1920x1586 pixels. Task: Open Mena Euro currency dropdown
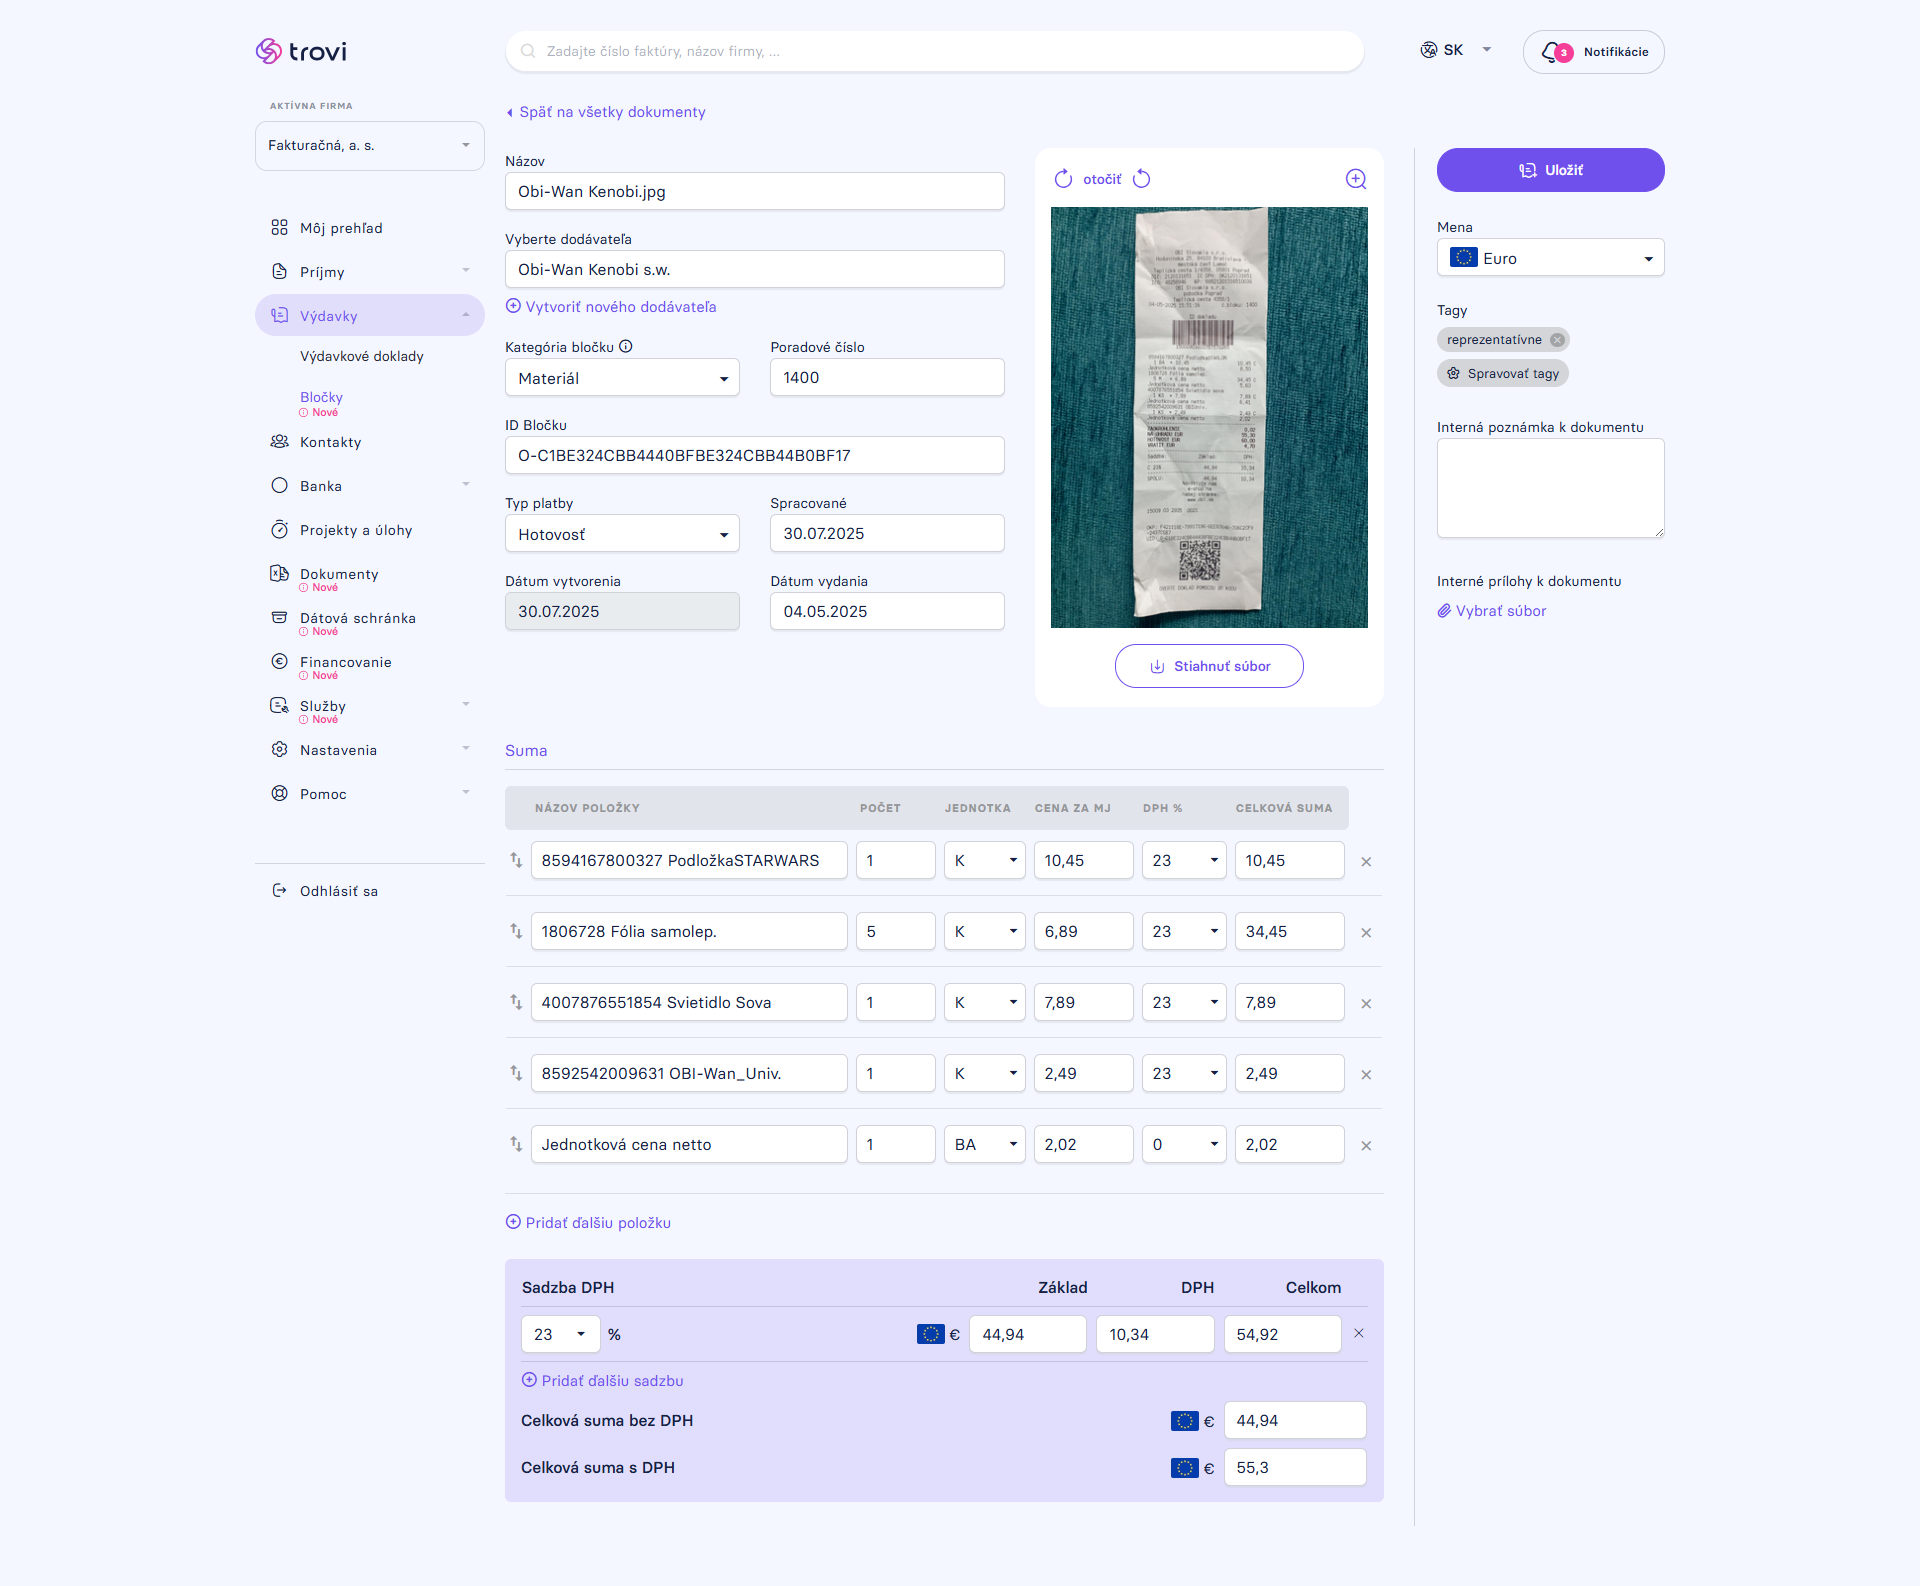1551,258
